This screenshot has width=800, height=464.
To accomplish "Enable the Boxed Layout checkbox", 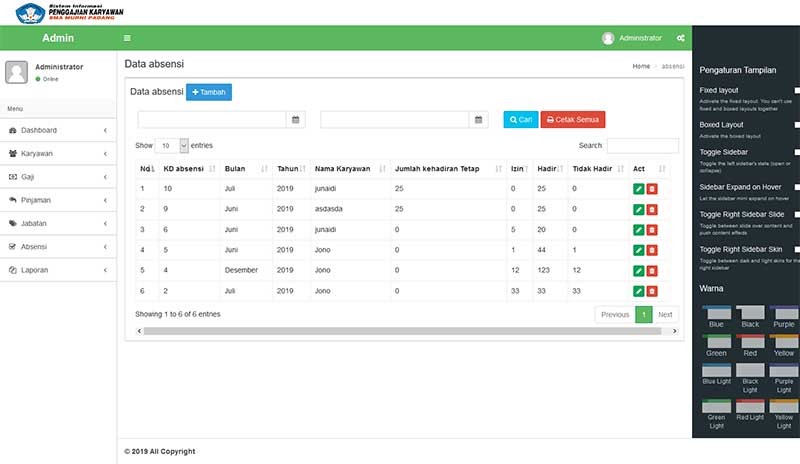I will pos(797,123).
